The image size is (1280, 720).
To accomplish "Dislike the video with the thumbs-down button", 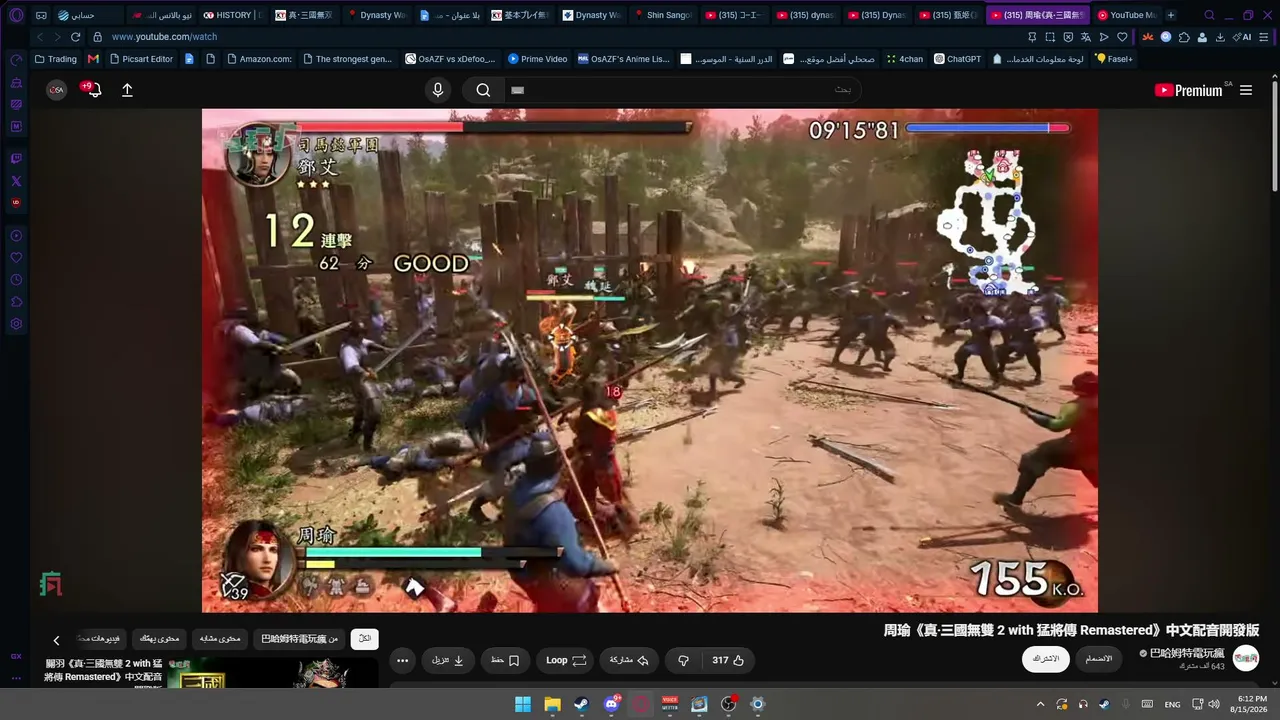I will [x=683, y=660].
